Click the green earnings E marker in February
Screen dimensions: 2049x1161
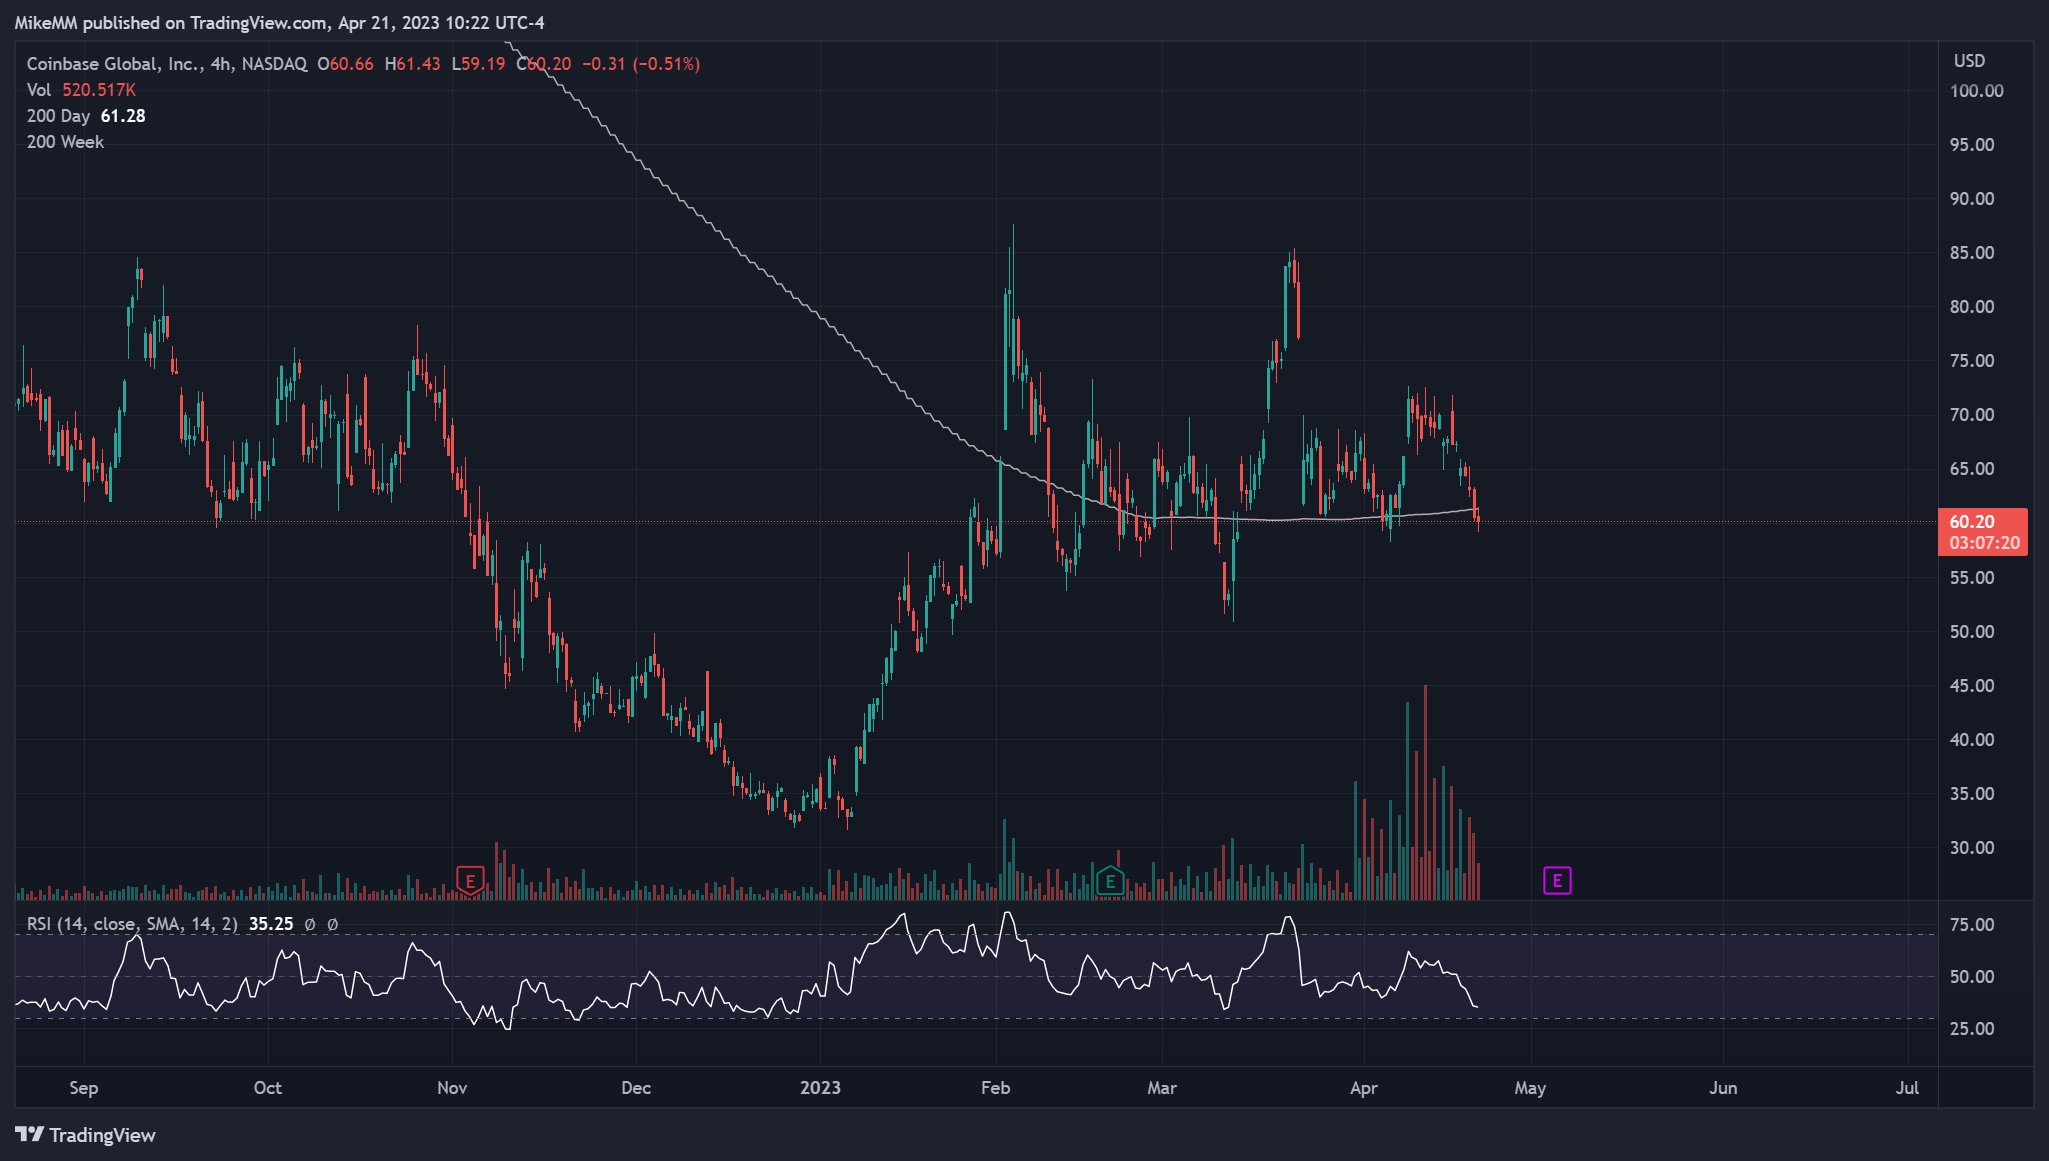pyautogui.click(x=1110, y=881)
